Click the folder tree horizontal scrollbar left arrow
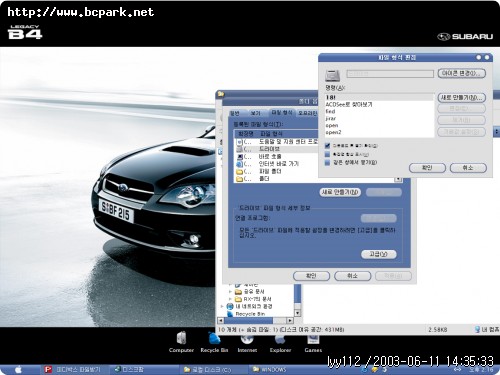 (220, 321)
